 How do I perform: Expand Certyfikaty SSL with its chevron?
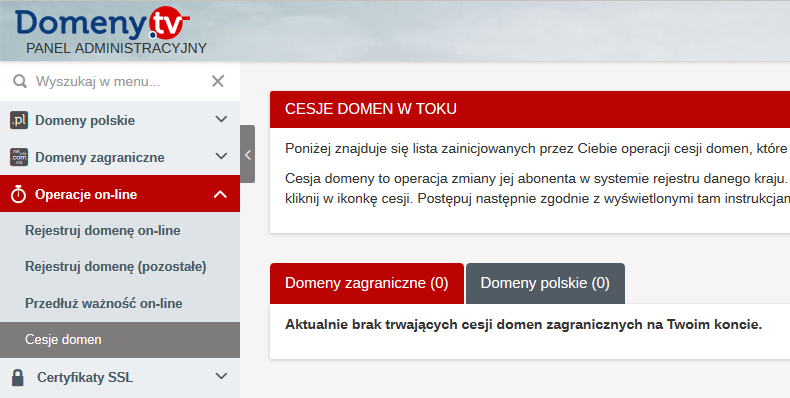pyautogui.click(x=221, y=376)
